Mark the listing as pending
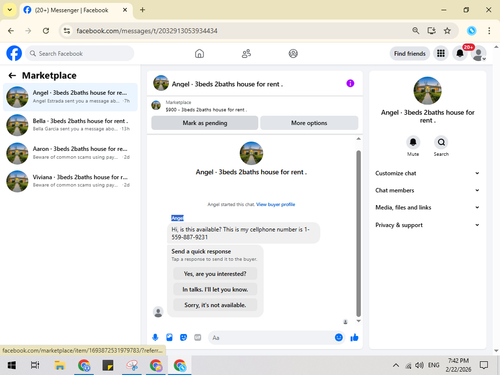500x375 pixels. click(205, 123)
